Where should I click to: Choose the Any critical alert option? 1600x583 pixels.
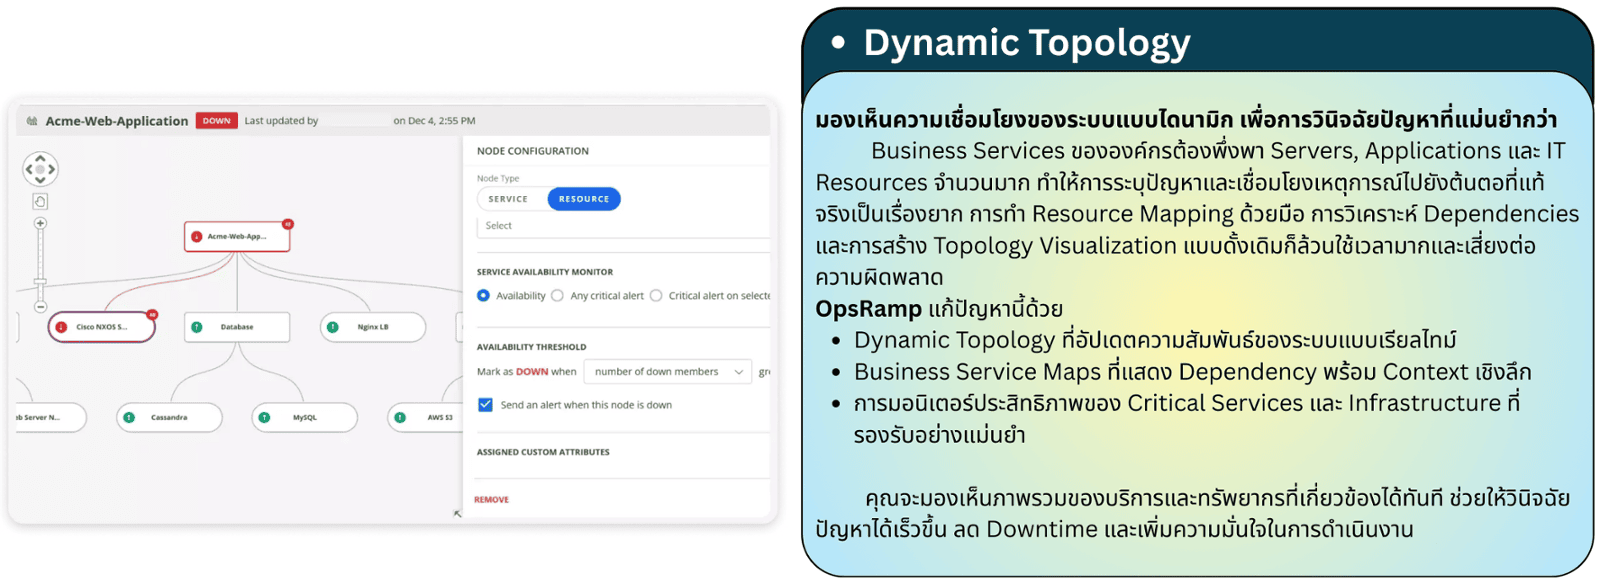coord(558,296)
